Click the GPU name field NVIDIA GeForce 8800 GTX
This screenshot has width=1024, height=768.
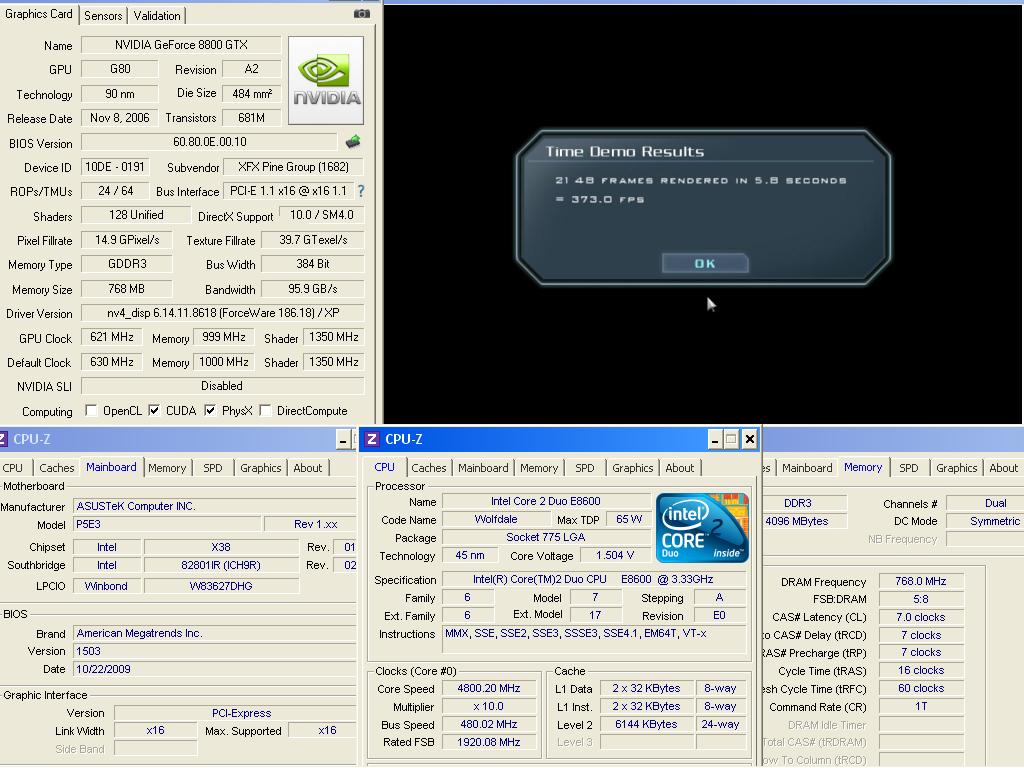181,44
